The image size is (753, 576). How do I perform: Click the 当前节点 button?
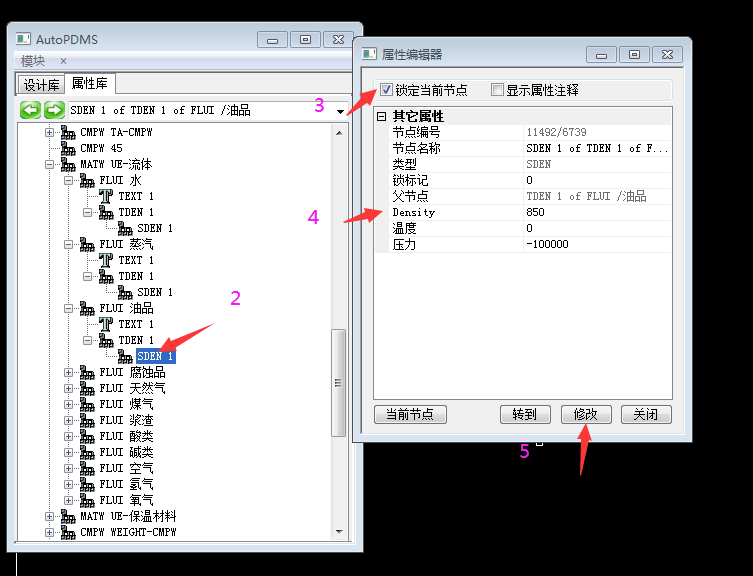tap(410, 414)
